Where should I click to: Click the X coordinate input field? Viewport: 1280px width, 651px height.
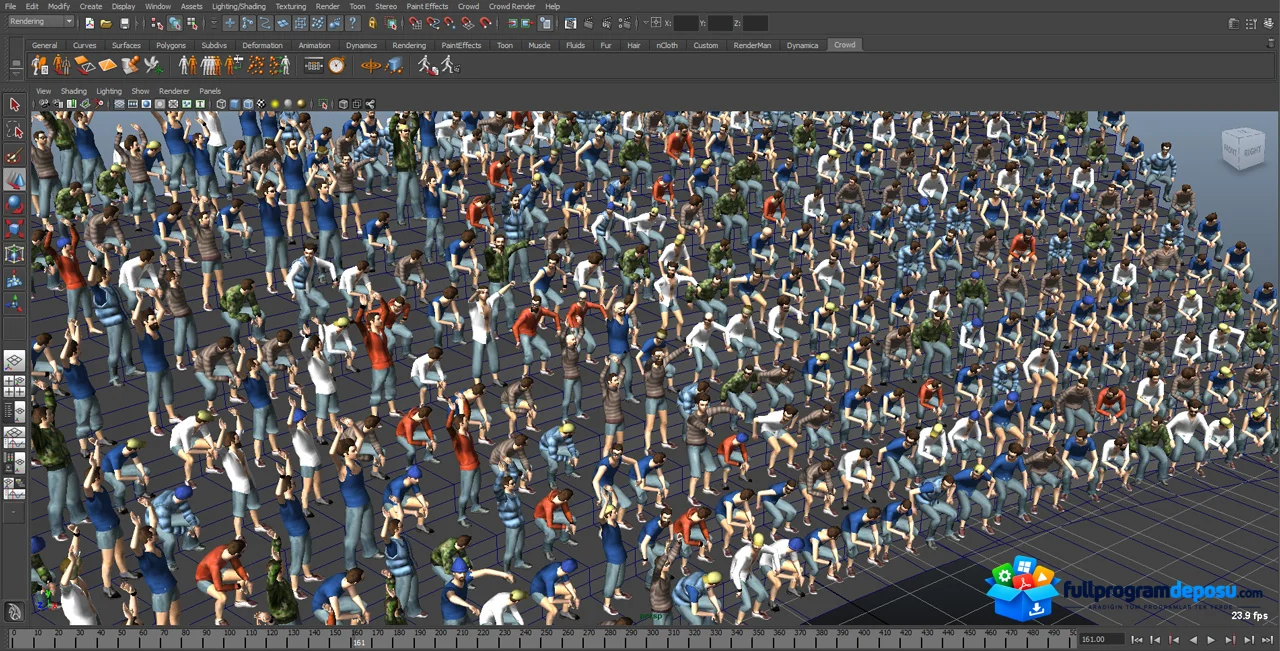(x=686, y=22)
